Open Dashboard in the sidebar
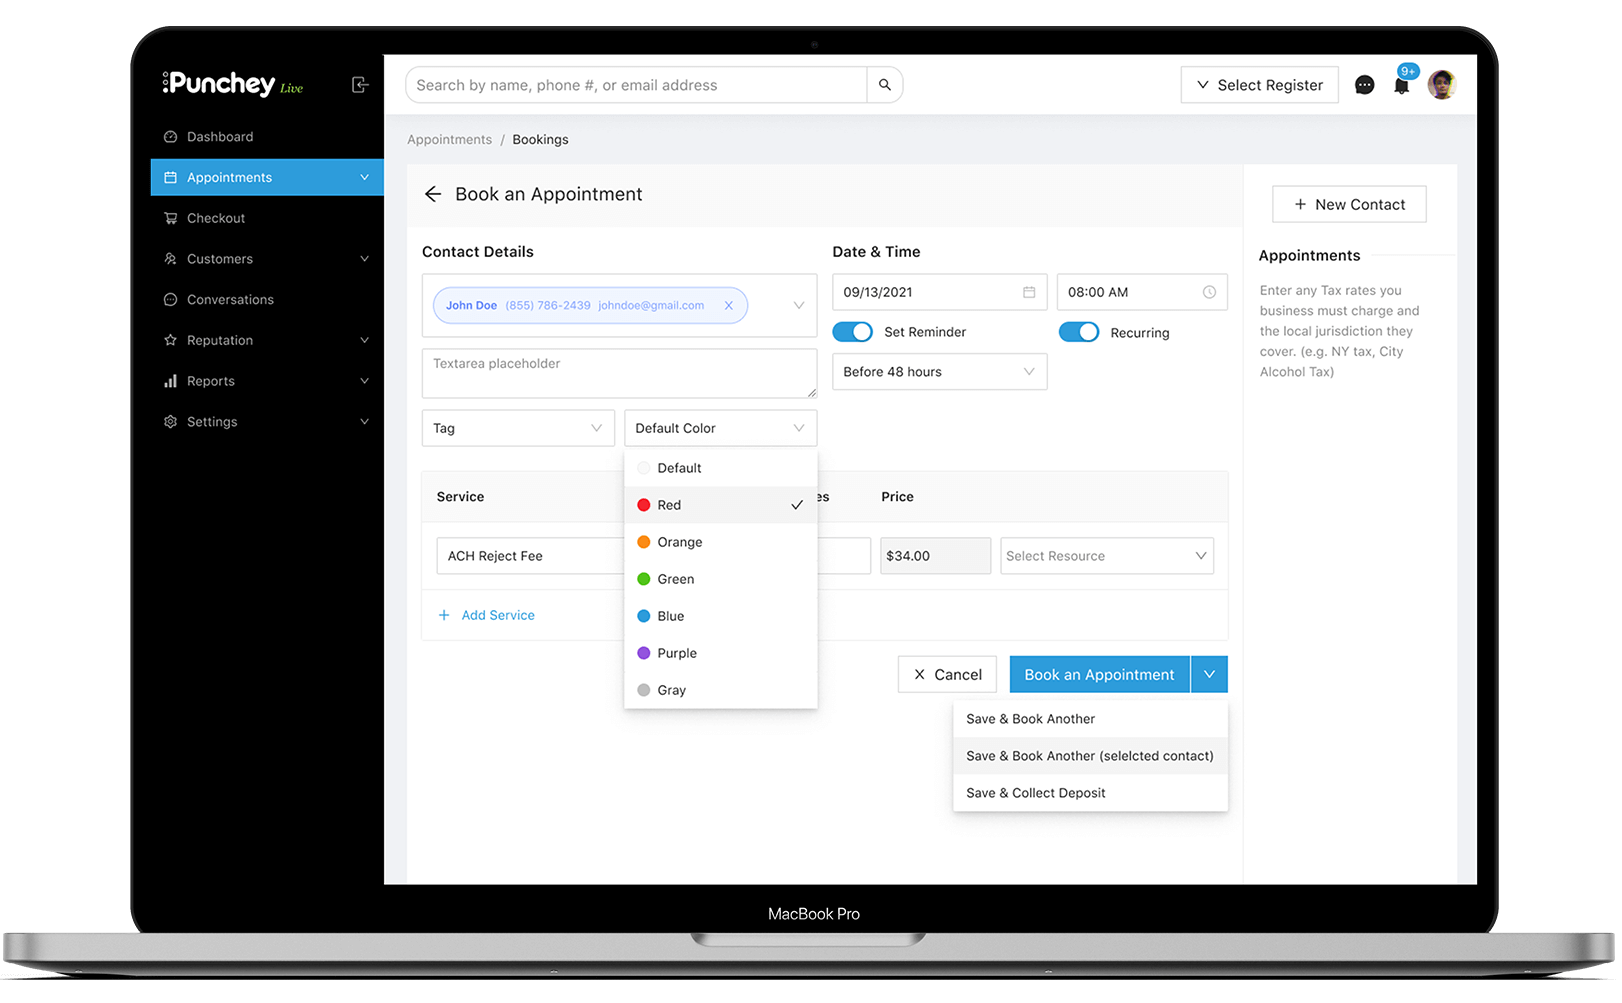Image resolution: width=1622 pixels, height=1003 pixels. point(267,137)
